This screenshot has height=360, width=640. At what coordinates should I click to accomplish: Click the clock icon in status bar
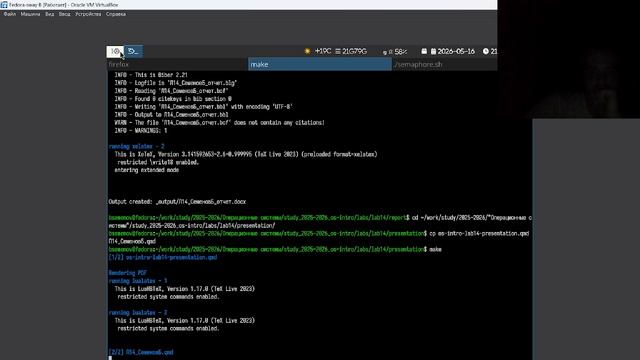pos(486,51)
